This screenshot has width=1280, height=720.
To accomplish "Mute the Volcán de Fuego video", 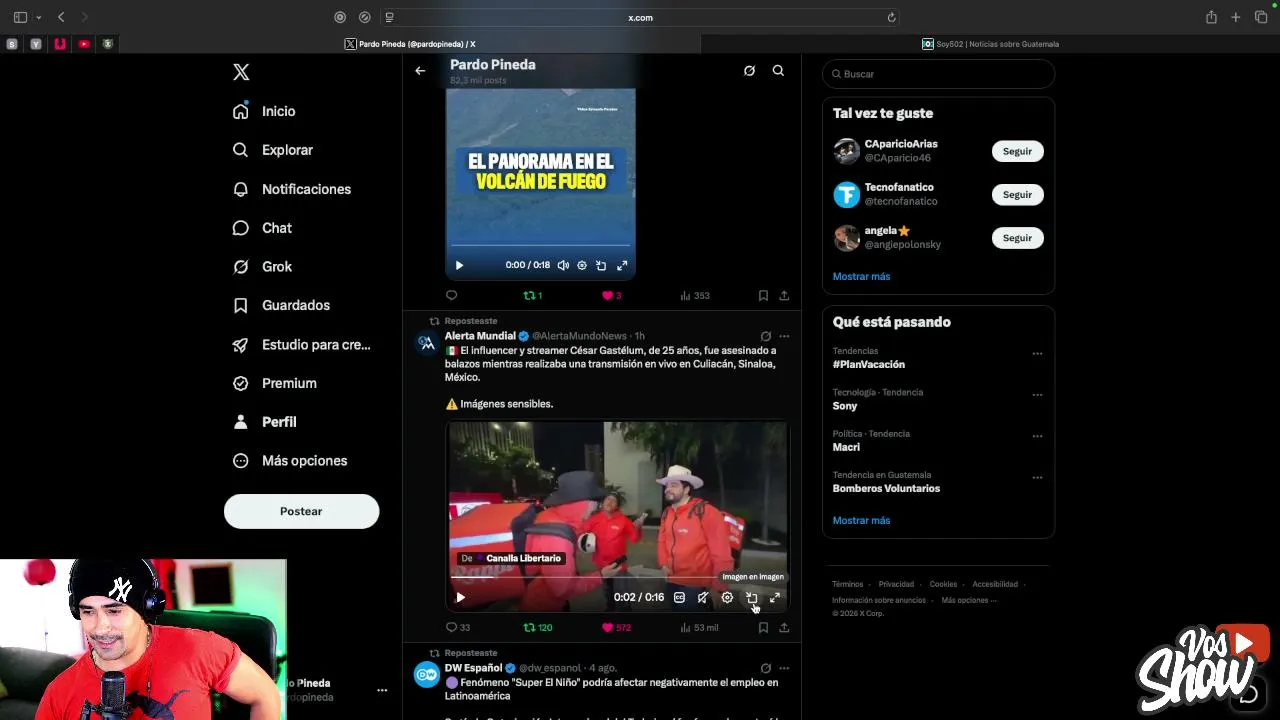I will [x=563, y=265].
